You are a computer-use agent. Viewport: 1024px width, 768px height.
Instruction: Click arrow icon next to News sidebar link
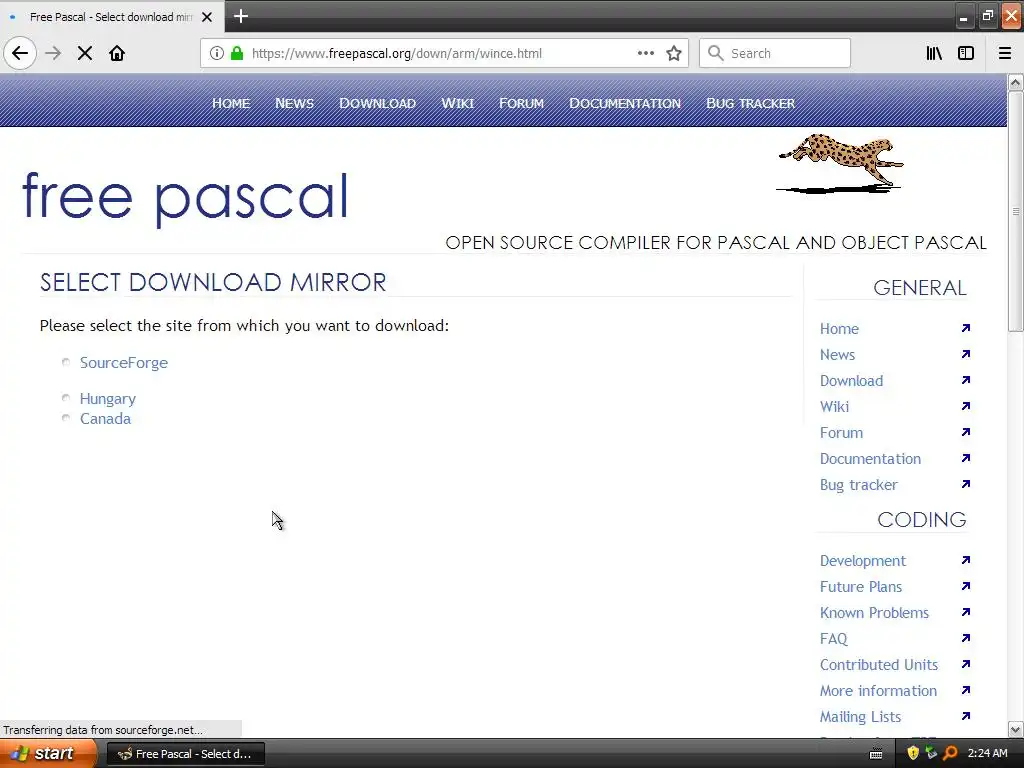click(966, 354)
